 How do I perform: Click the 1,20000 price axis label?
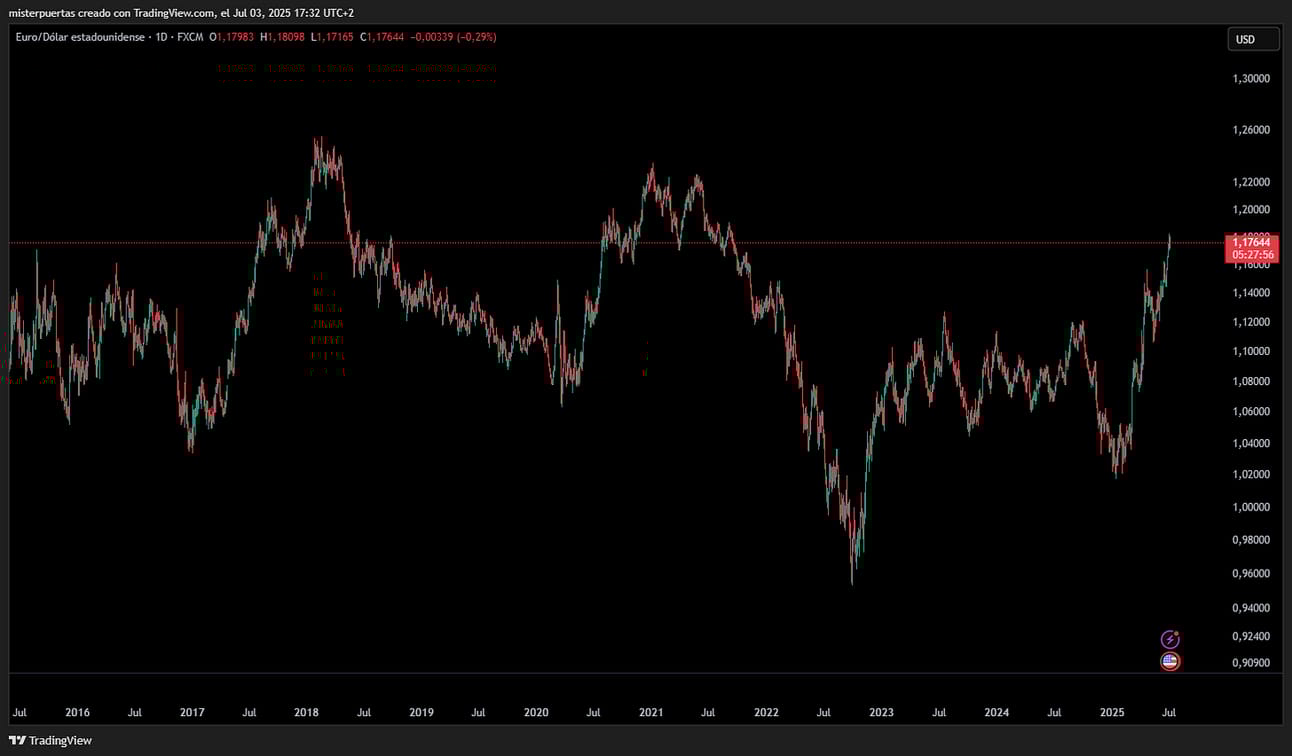(x=1250, y=210)
